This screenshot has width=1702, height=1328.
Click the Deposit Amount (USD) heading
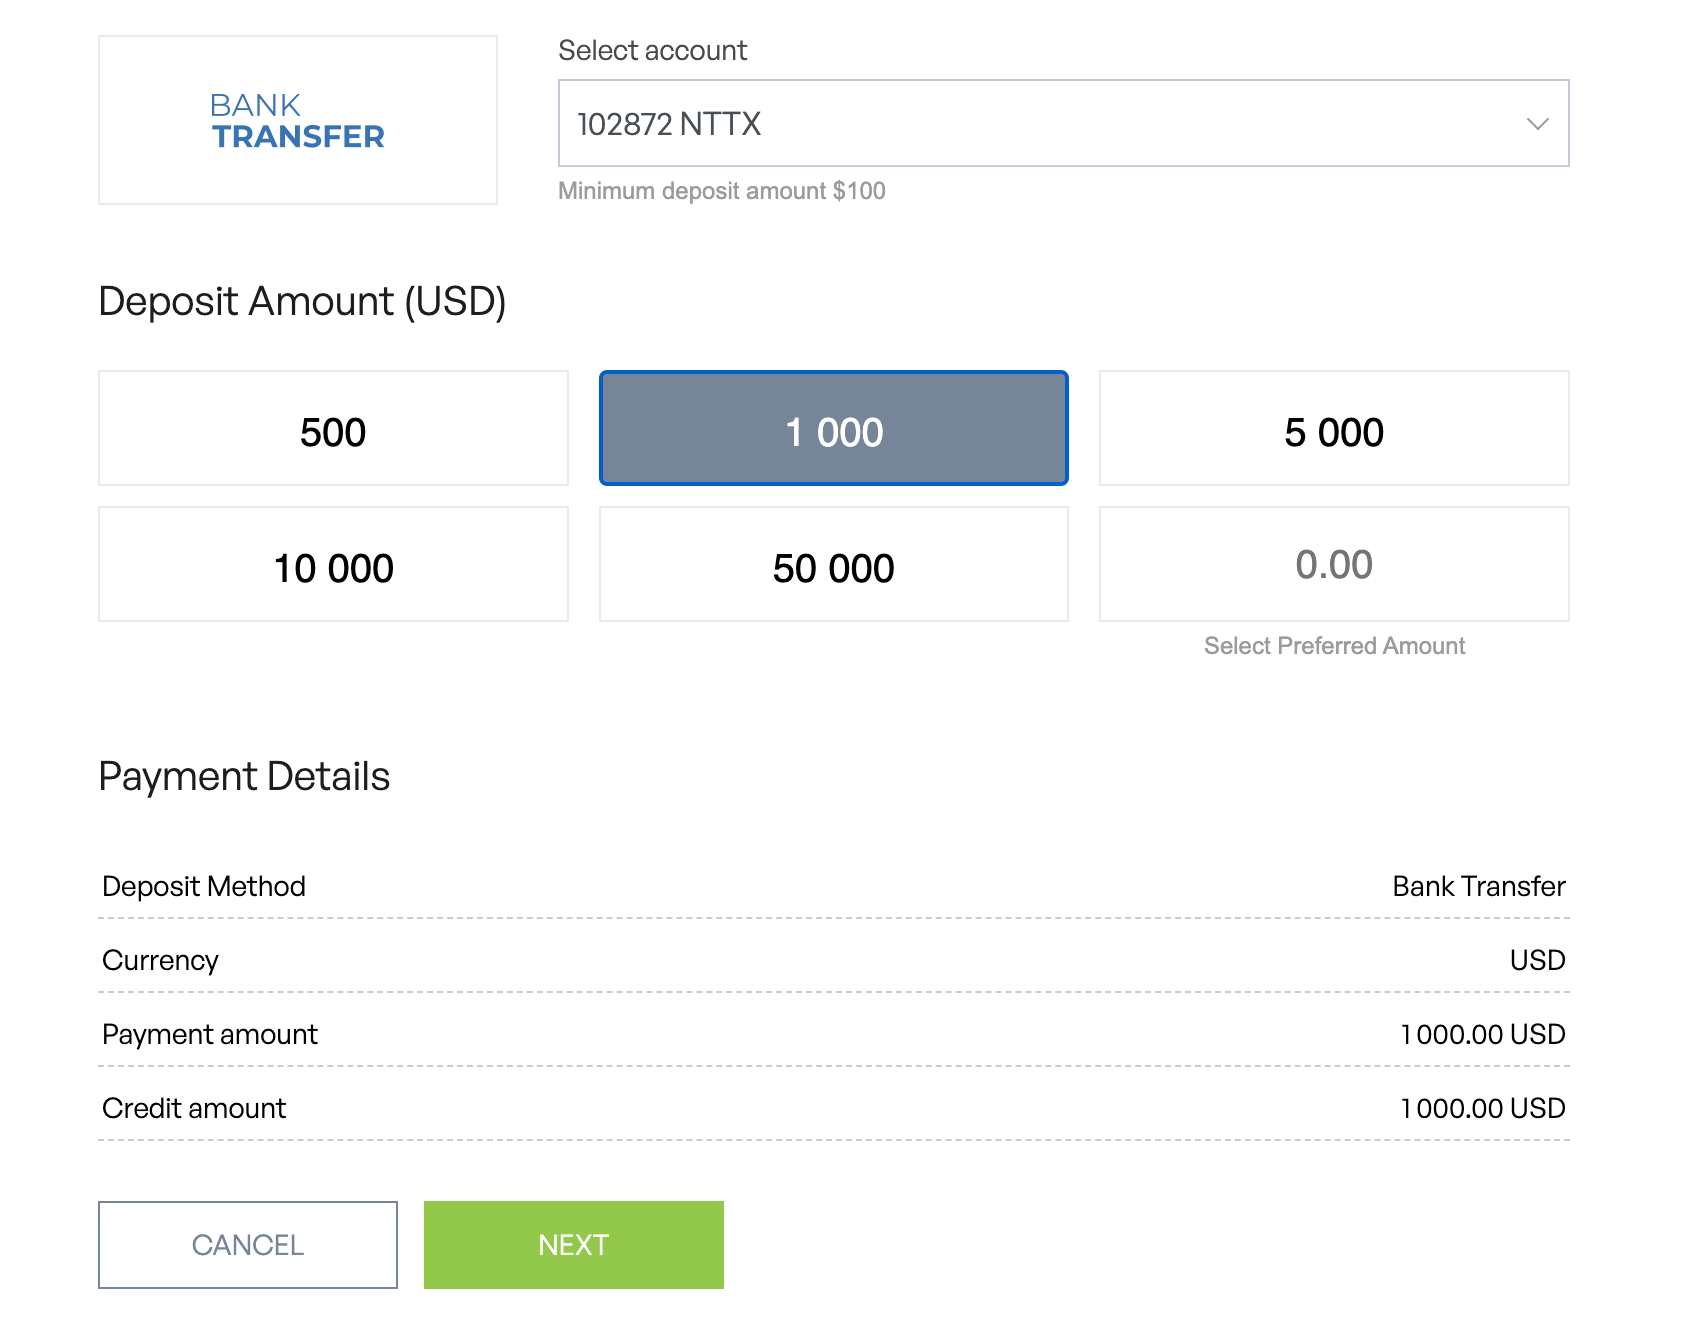pos(302,301)
